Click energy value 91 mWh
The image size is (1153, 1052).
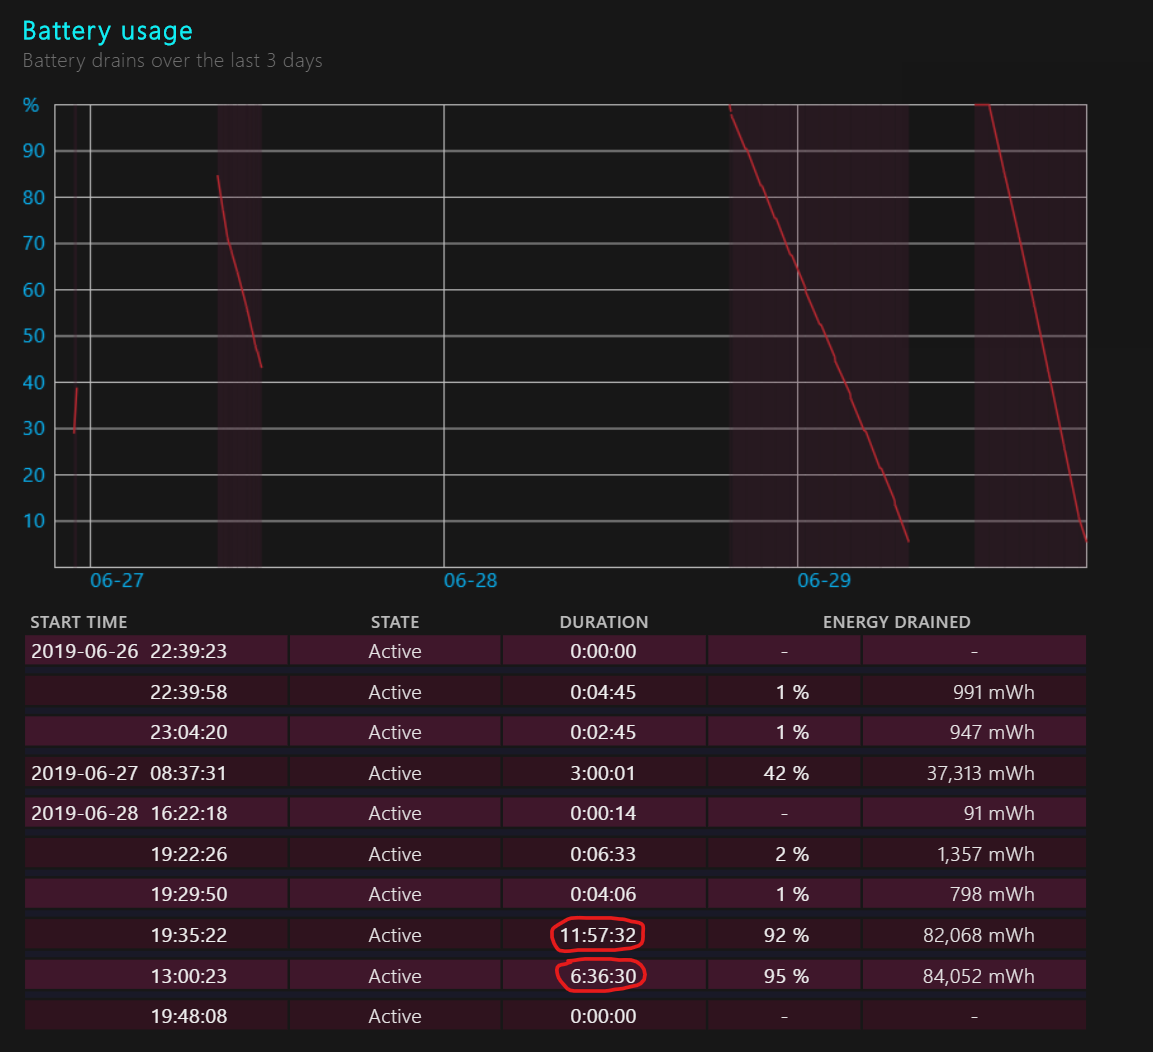[x=999, y=813]
